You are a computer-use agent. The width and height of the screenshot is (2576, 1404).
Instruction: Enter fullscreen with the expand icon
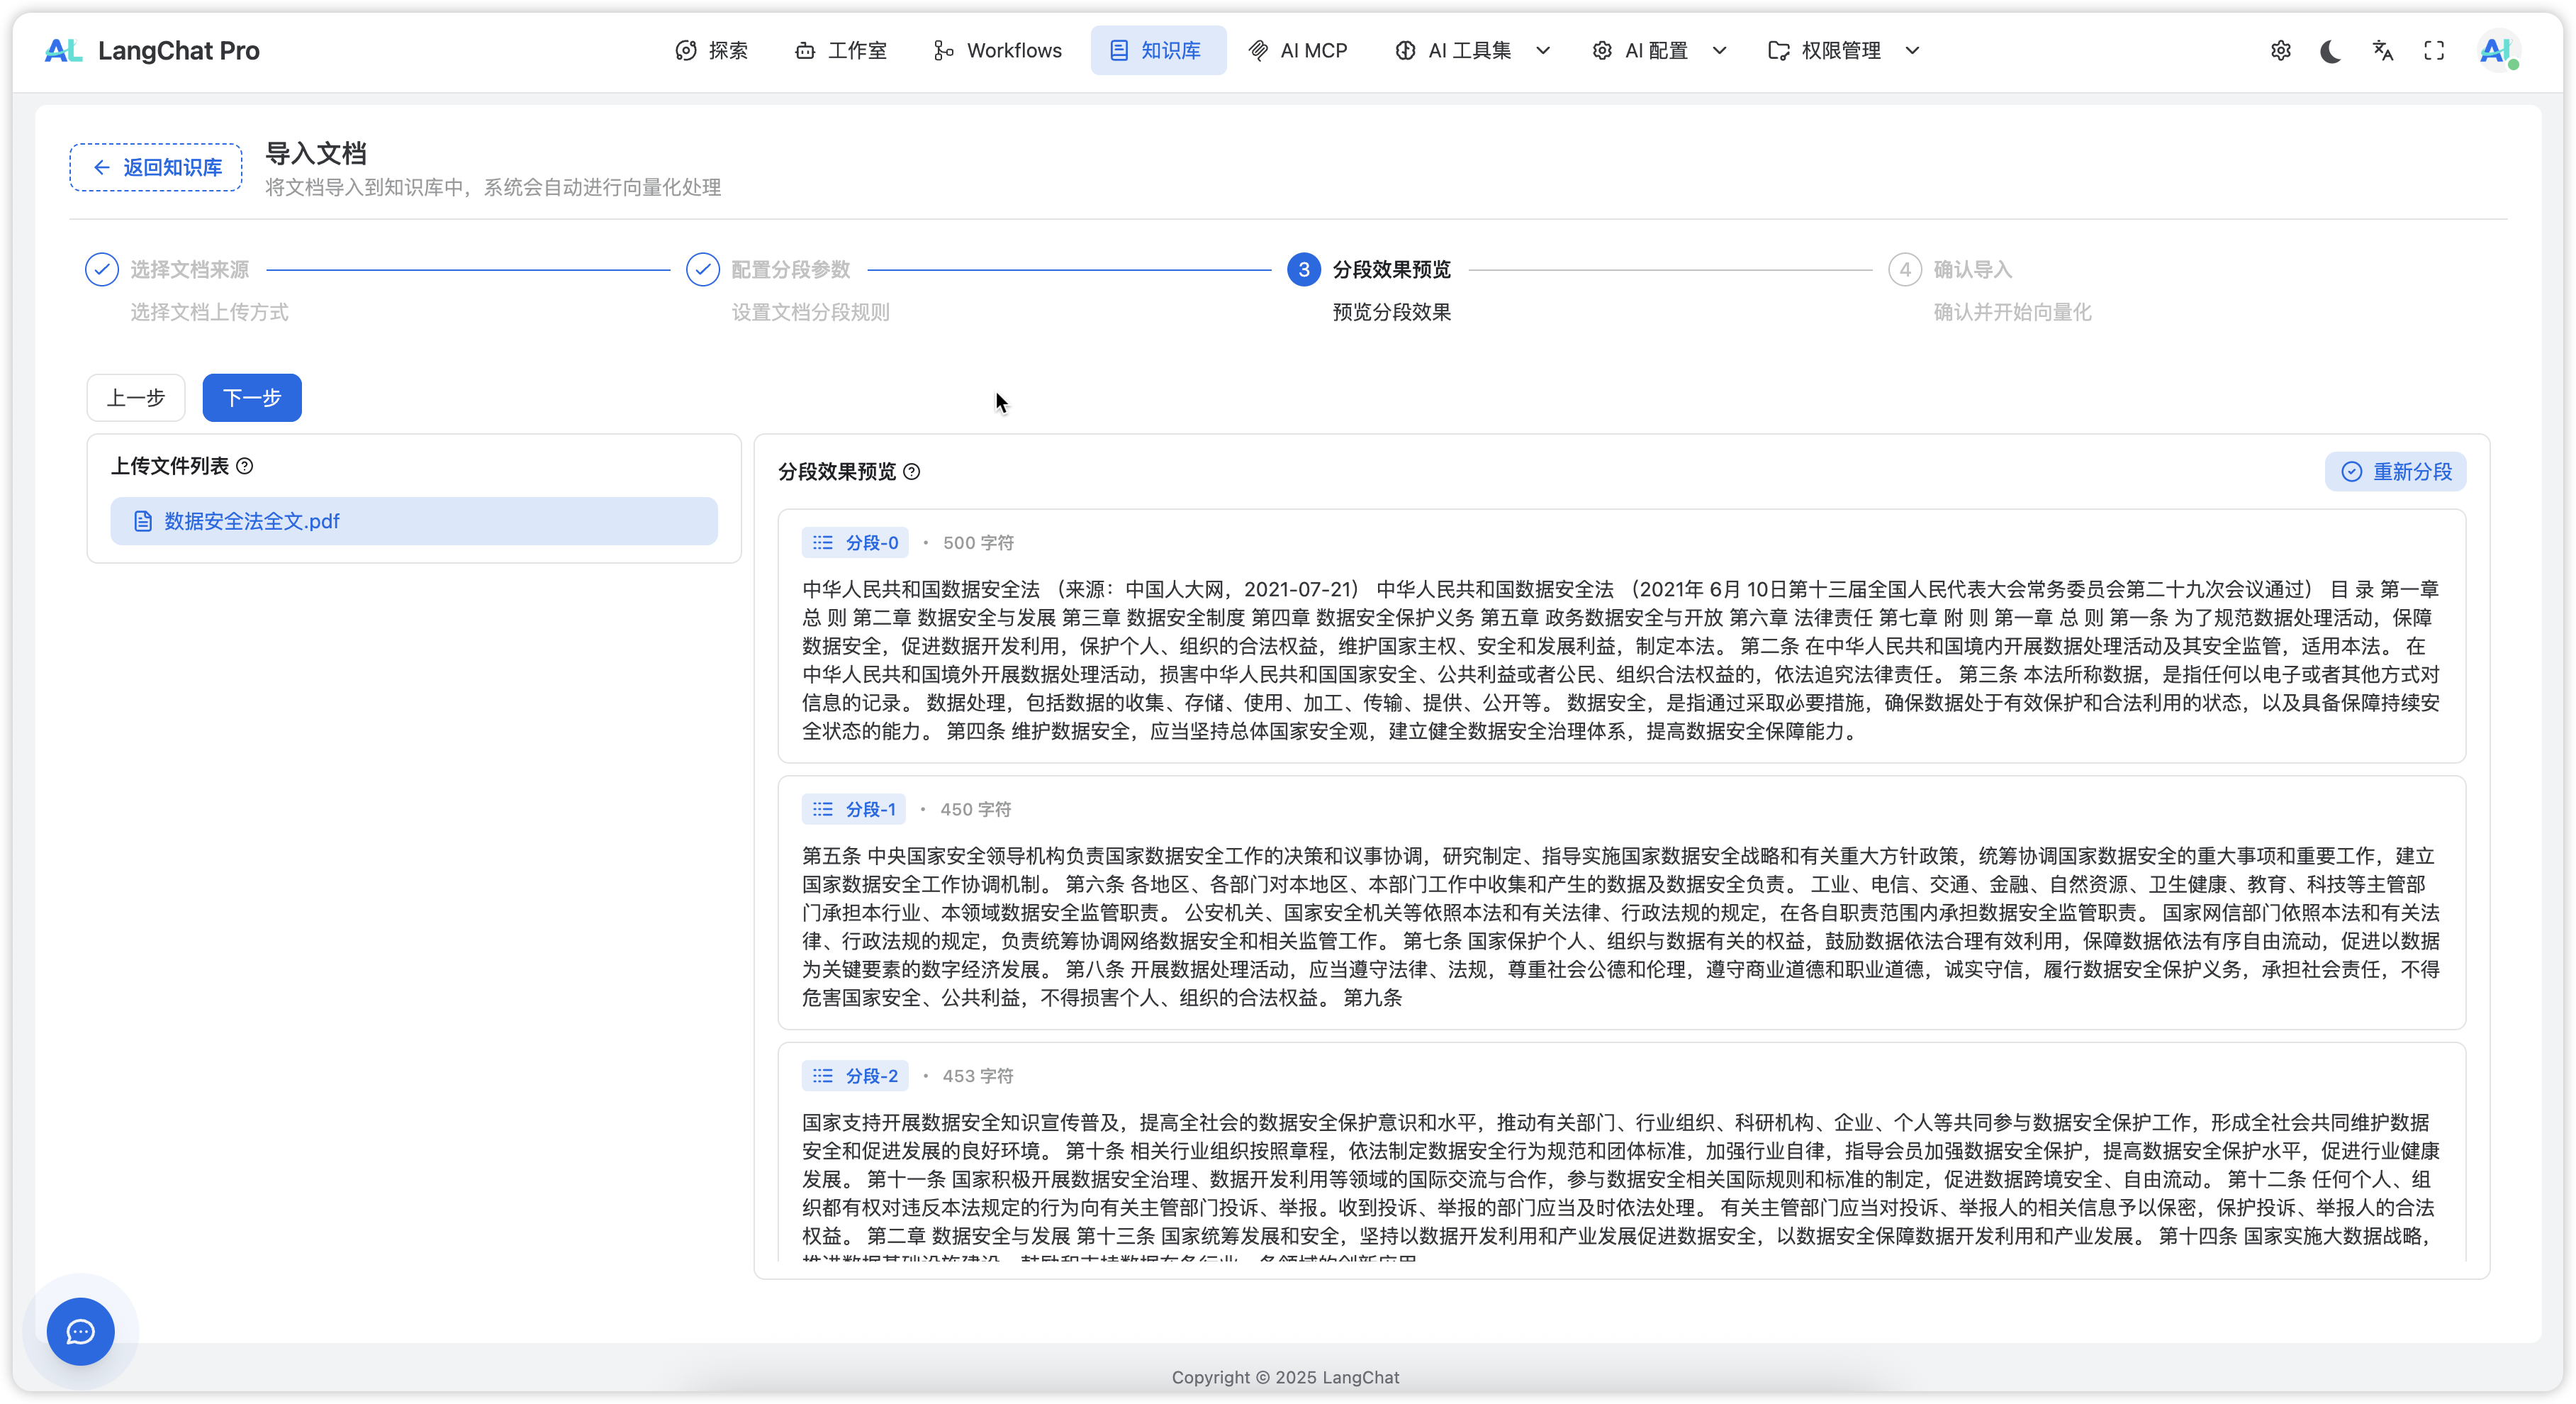coord(2434,51)
